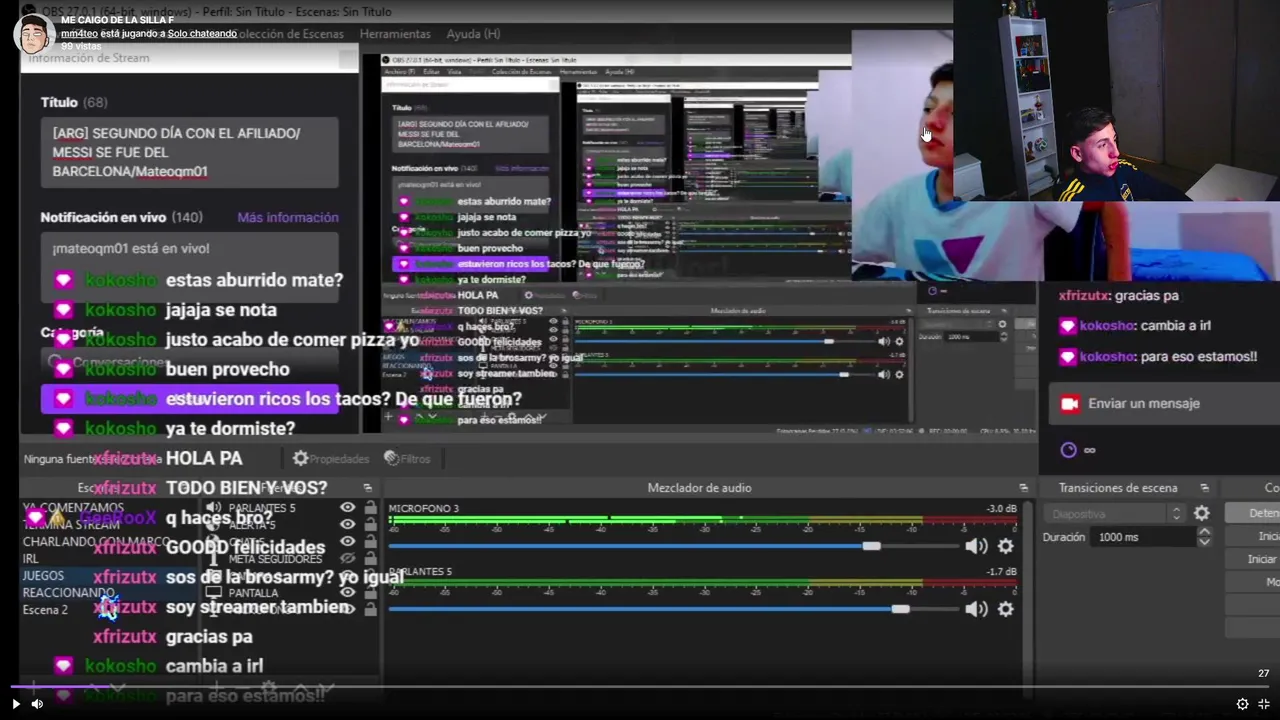Select the CHARLANDO CON MARCO scene
The image size is (1280, 720).
[x=97, y=542]
